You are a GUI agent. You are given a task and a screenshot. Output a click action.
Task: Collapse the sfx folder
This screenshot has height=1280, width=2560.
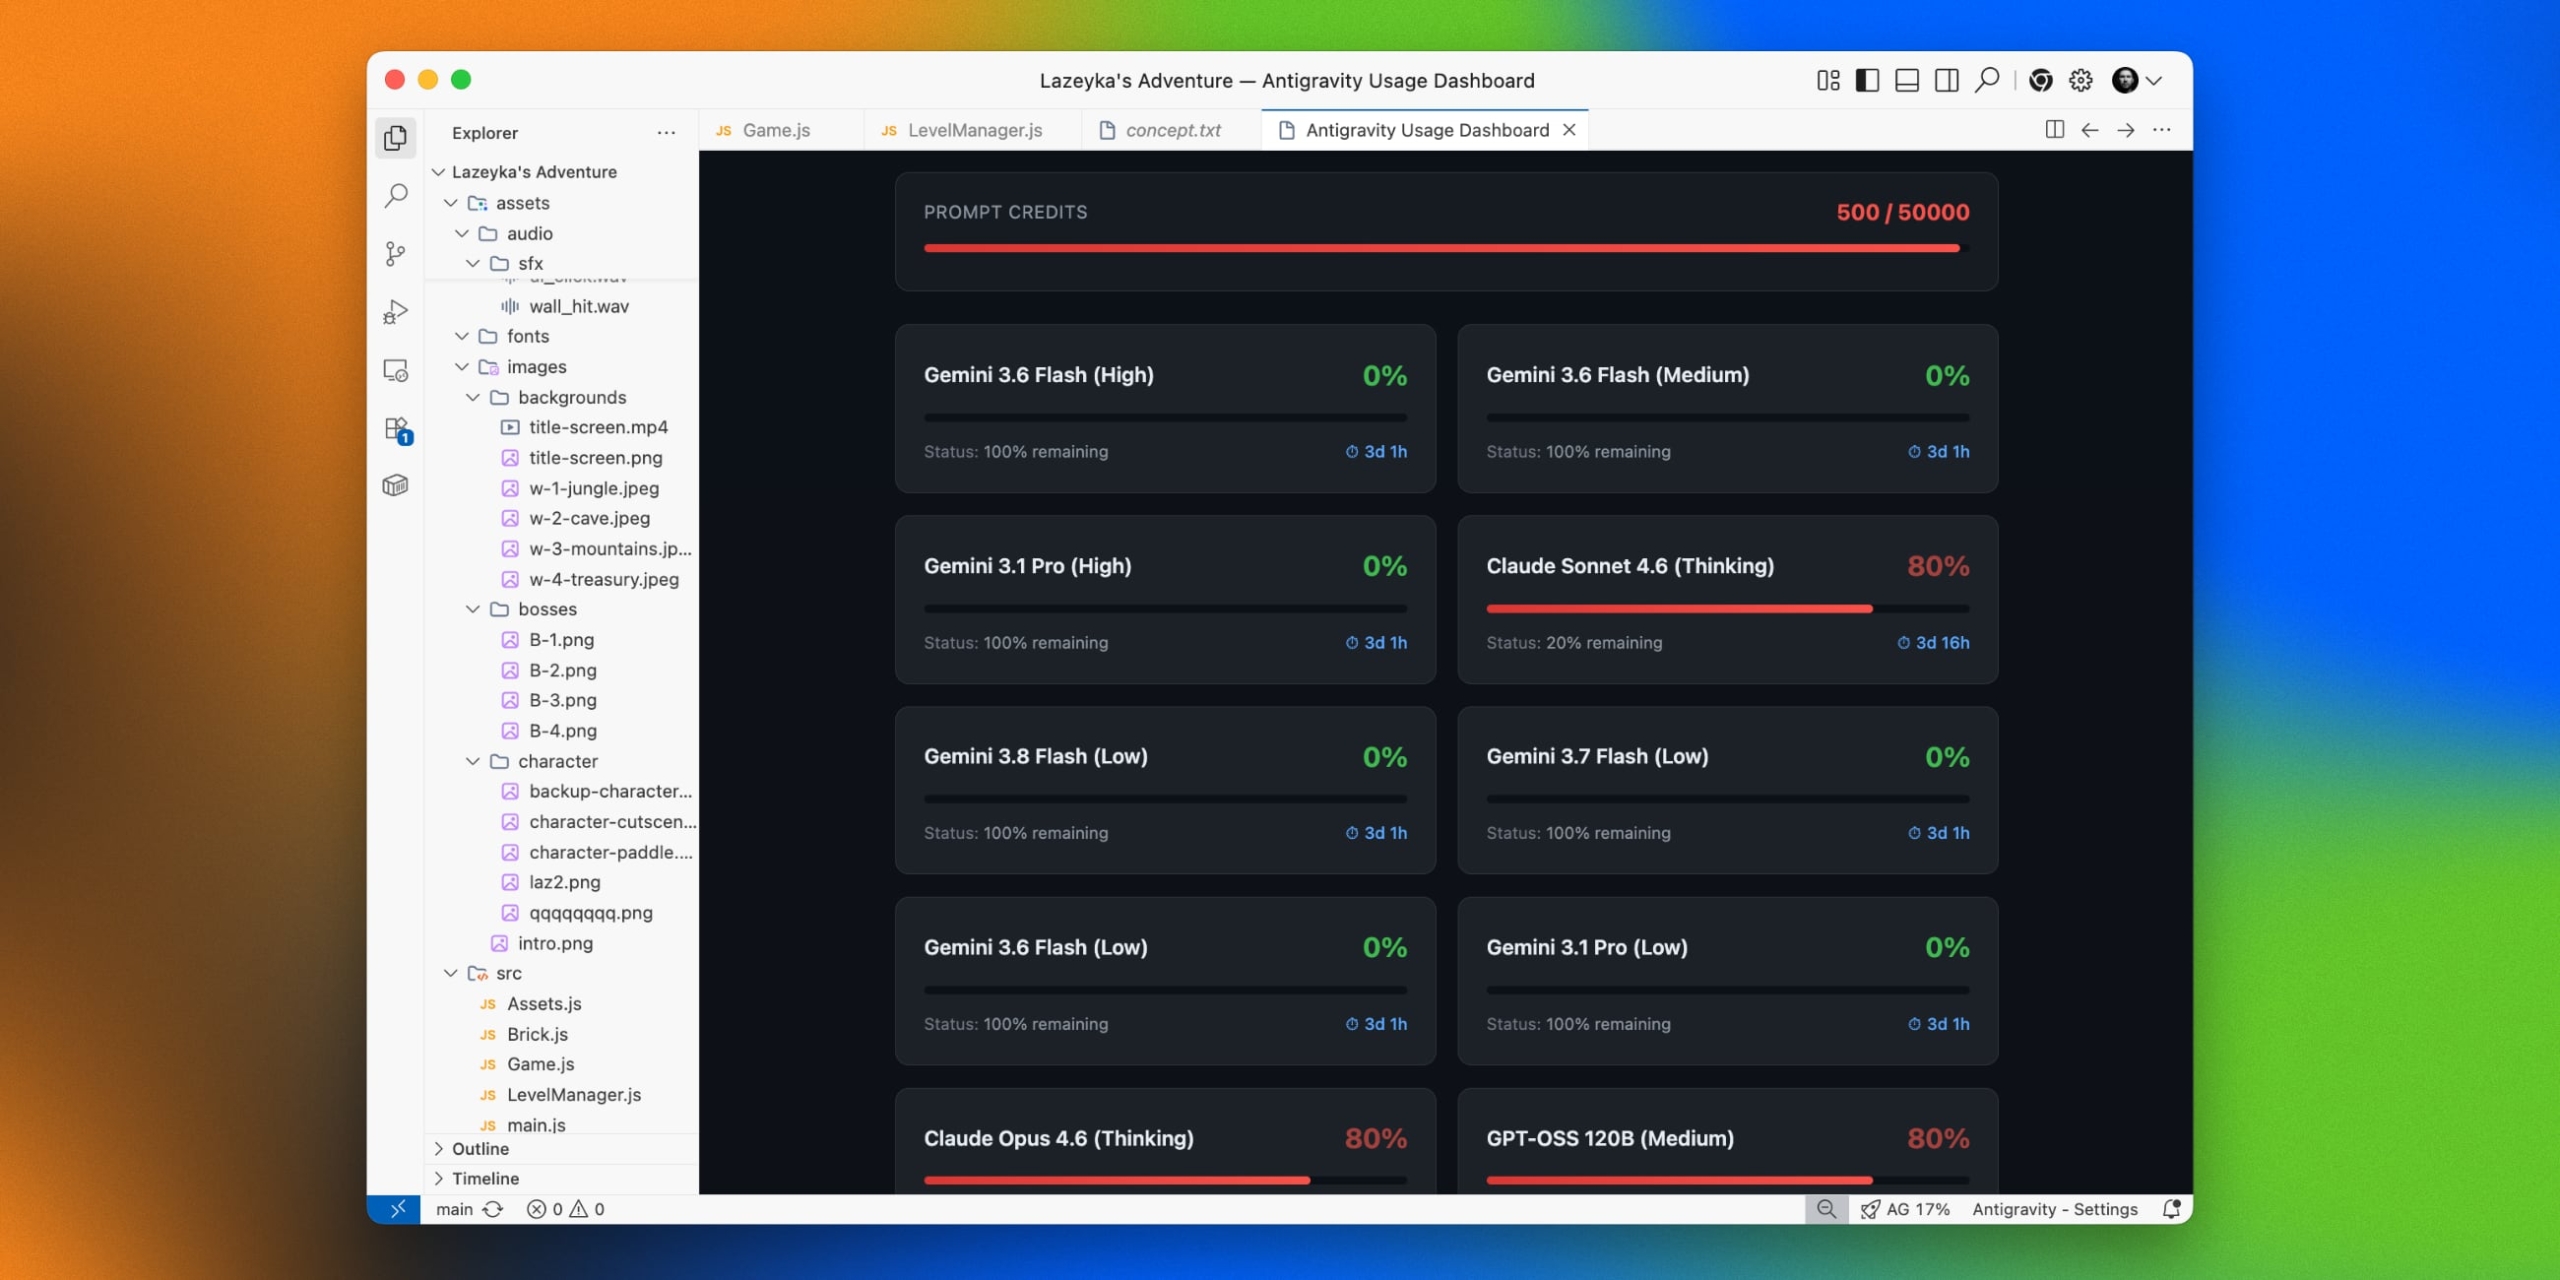pyautogui.click(x=473, y=264)
